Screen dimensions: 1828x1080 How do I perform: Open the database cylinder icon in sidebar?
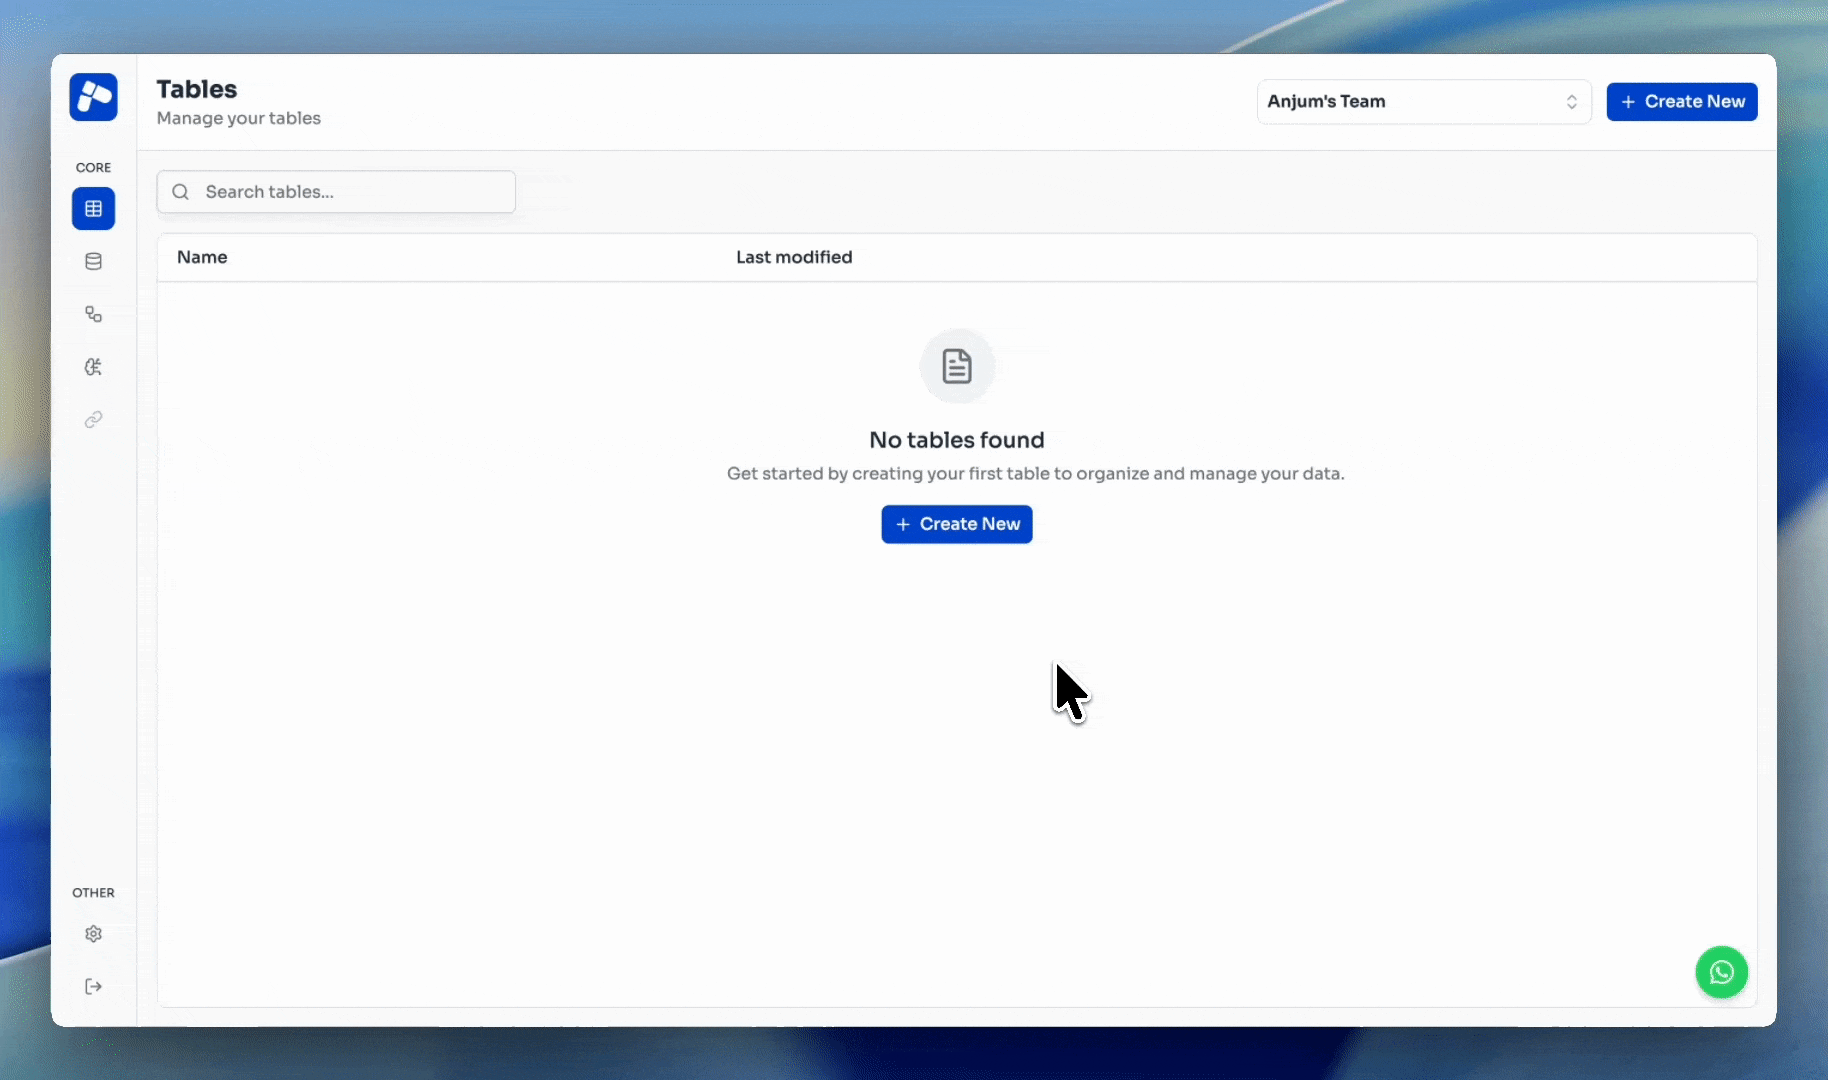[93, 262]
